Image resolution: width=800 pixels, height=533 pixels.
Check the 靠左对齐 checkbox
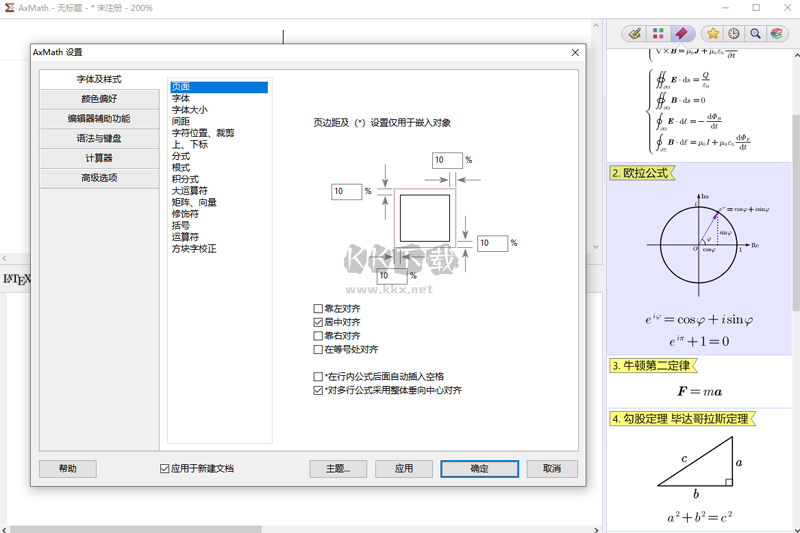(x=318, y=309)
